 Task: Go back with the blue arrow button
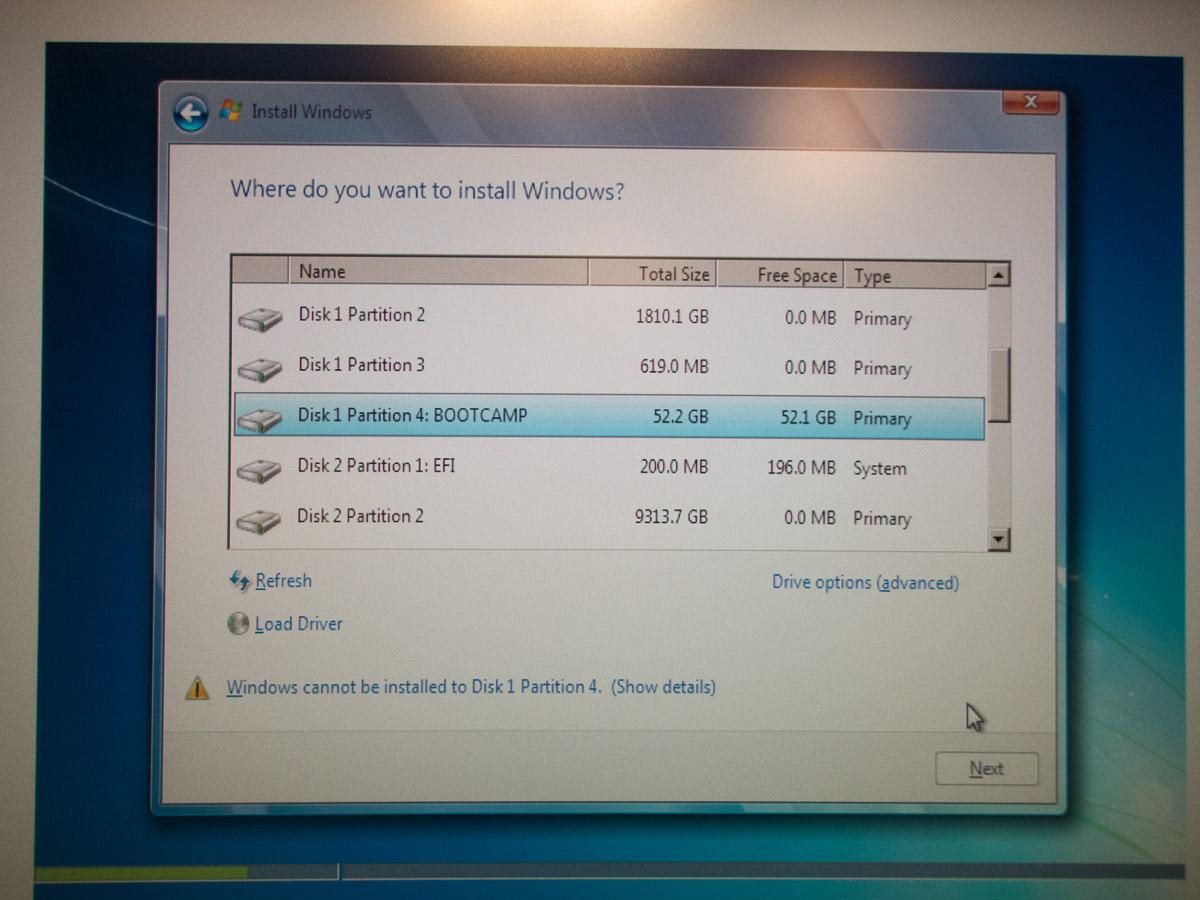190,113
